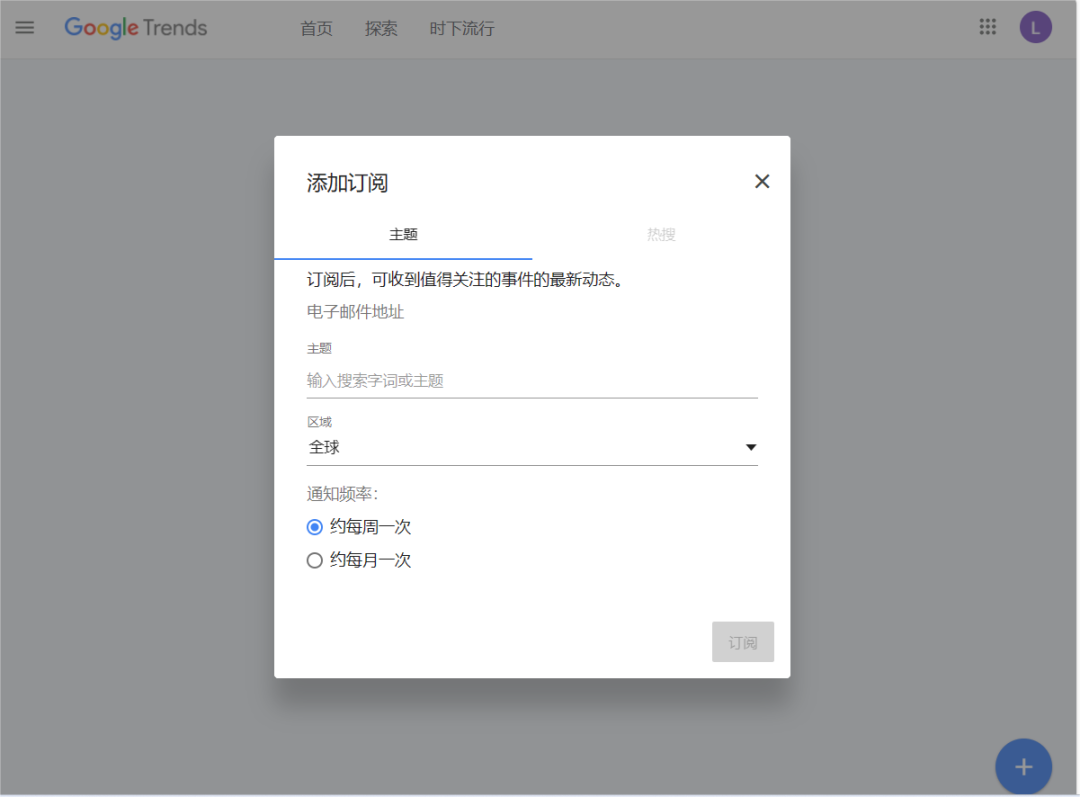Click the Google Trends logo
The width and height of the screenshot is (1080, 797).
point(135,28)
